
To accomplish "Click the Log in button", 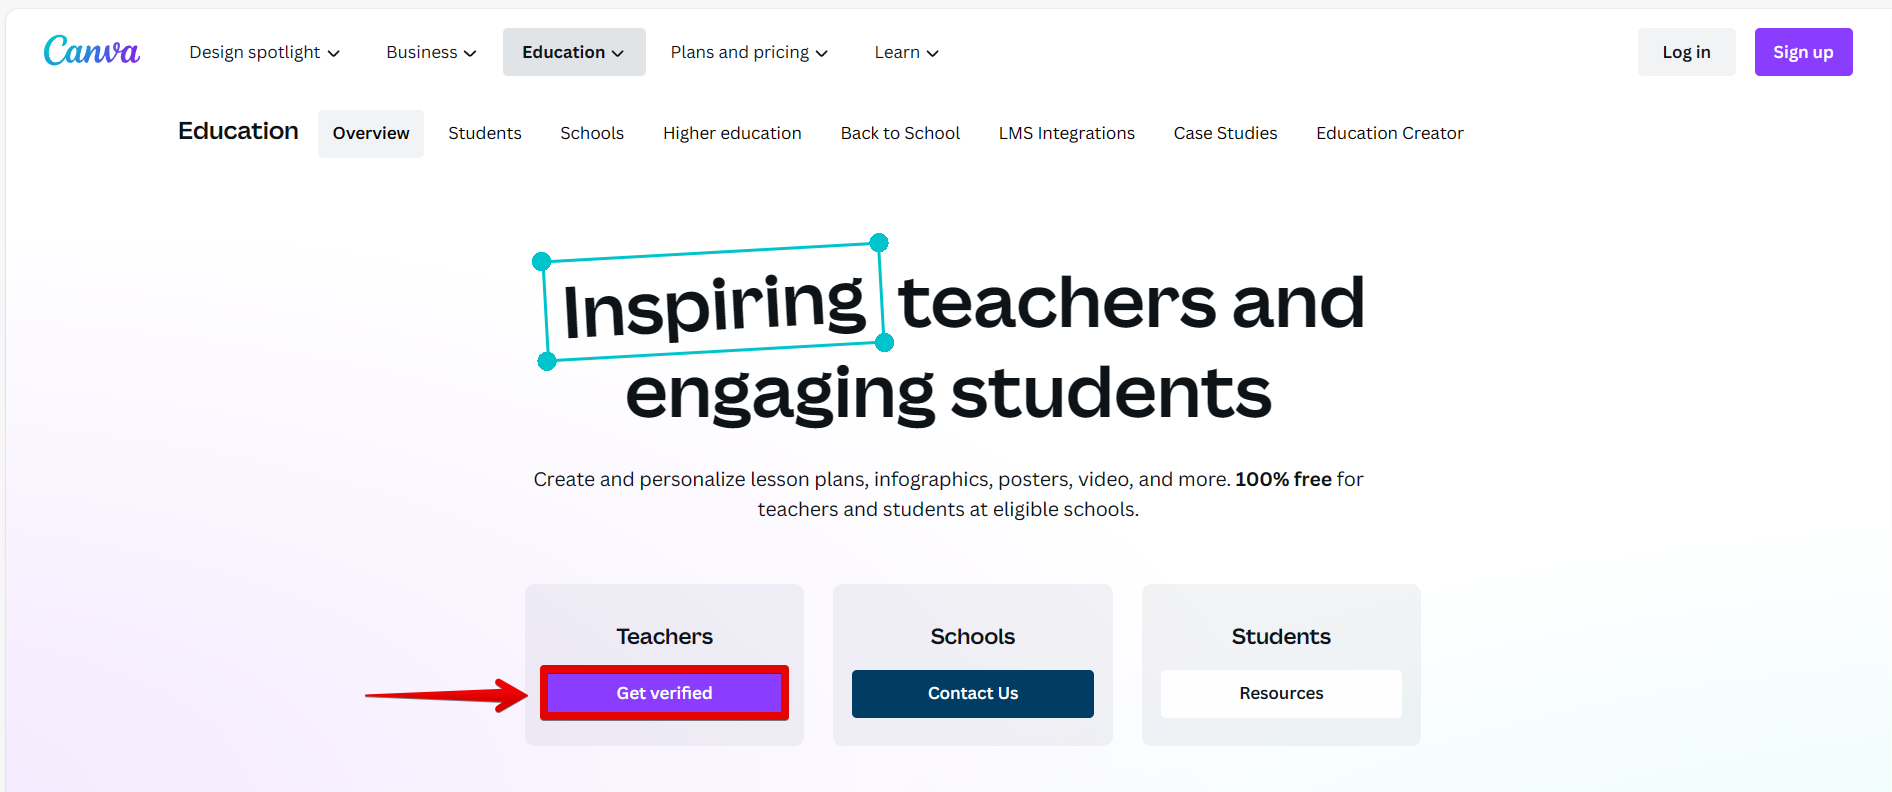I will coord(1686,52).
